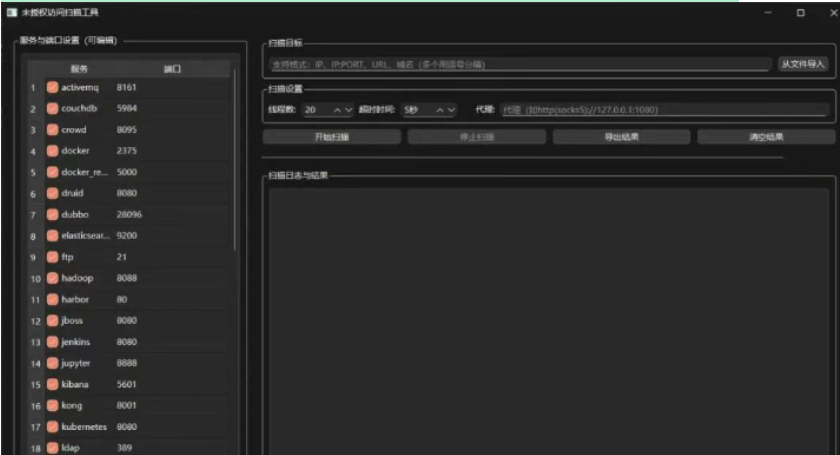840x455 pixels.
Task: Disable the jenkins checkbox
Action: coord(52,342)
